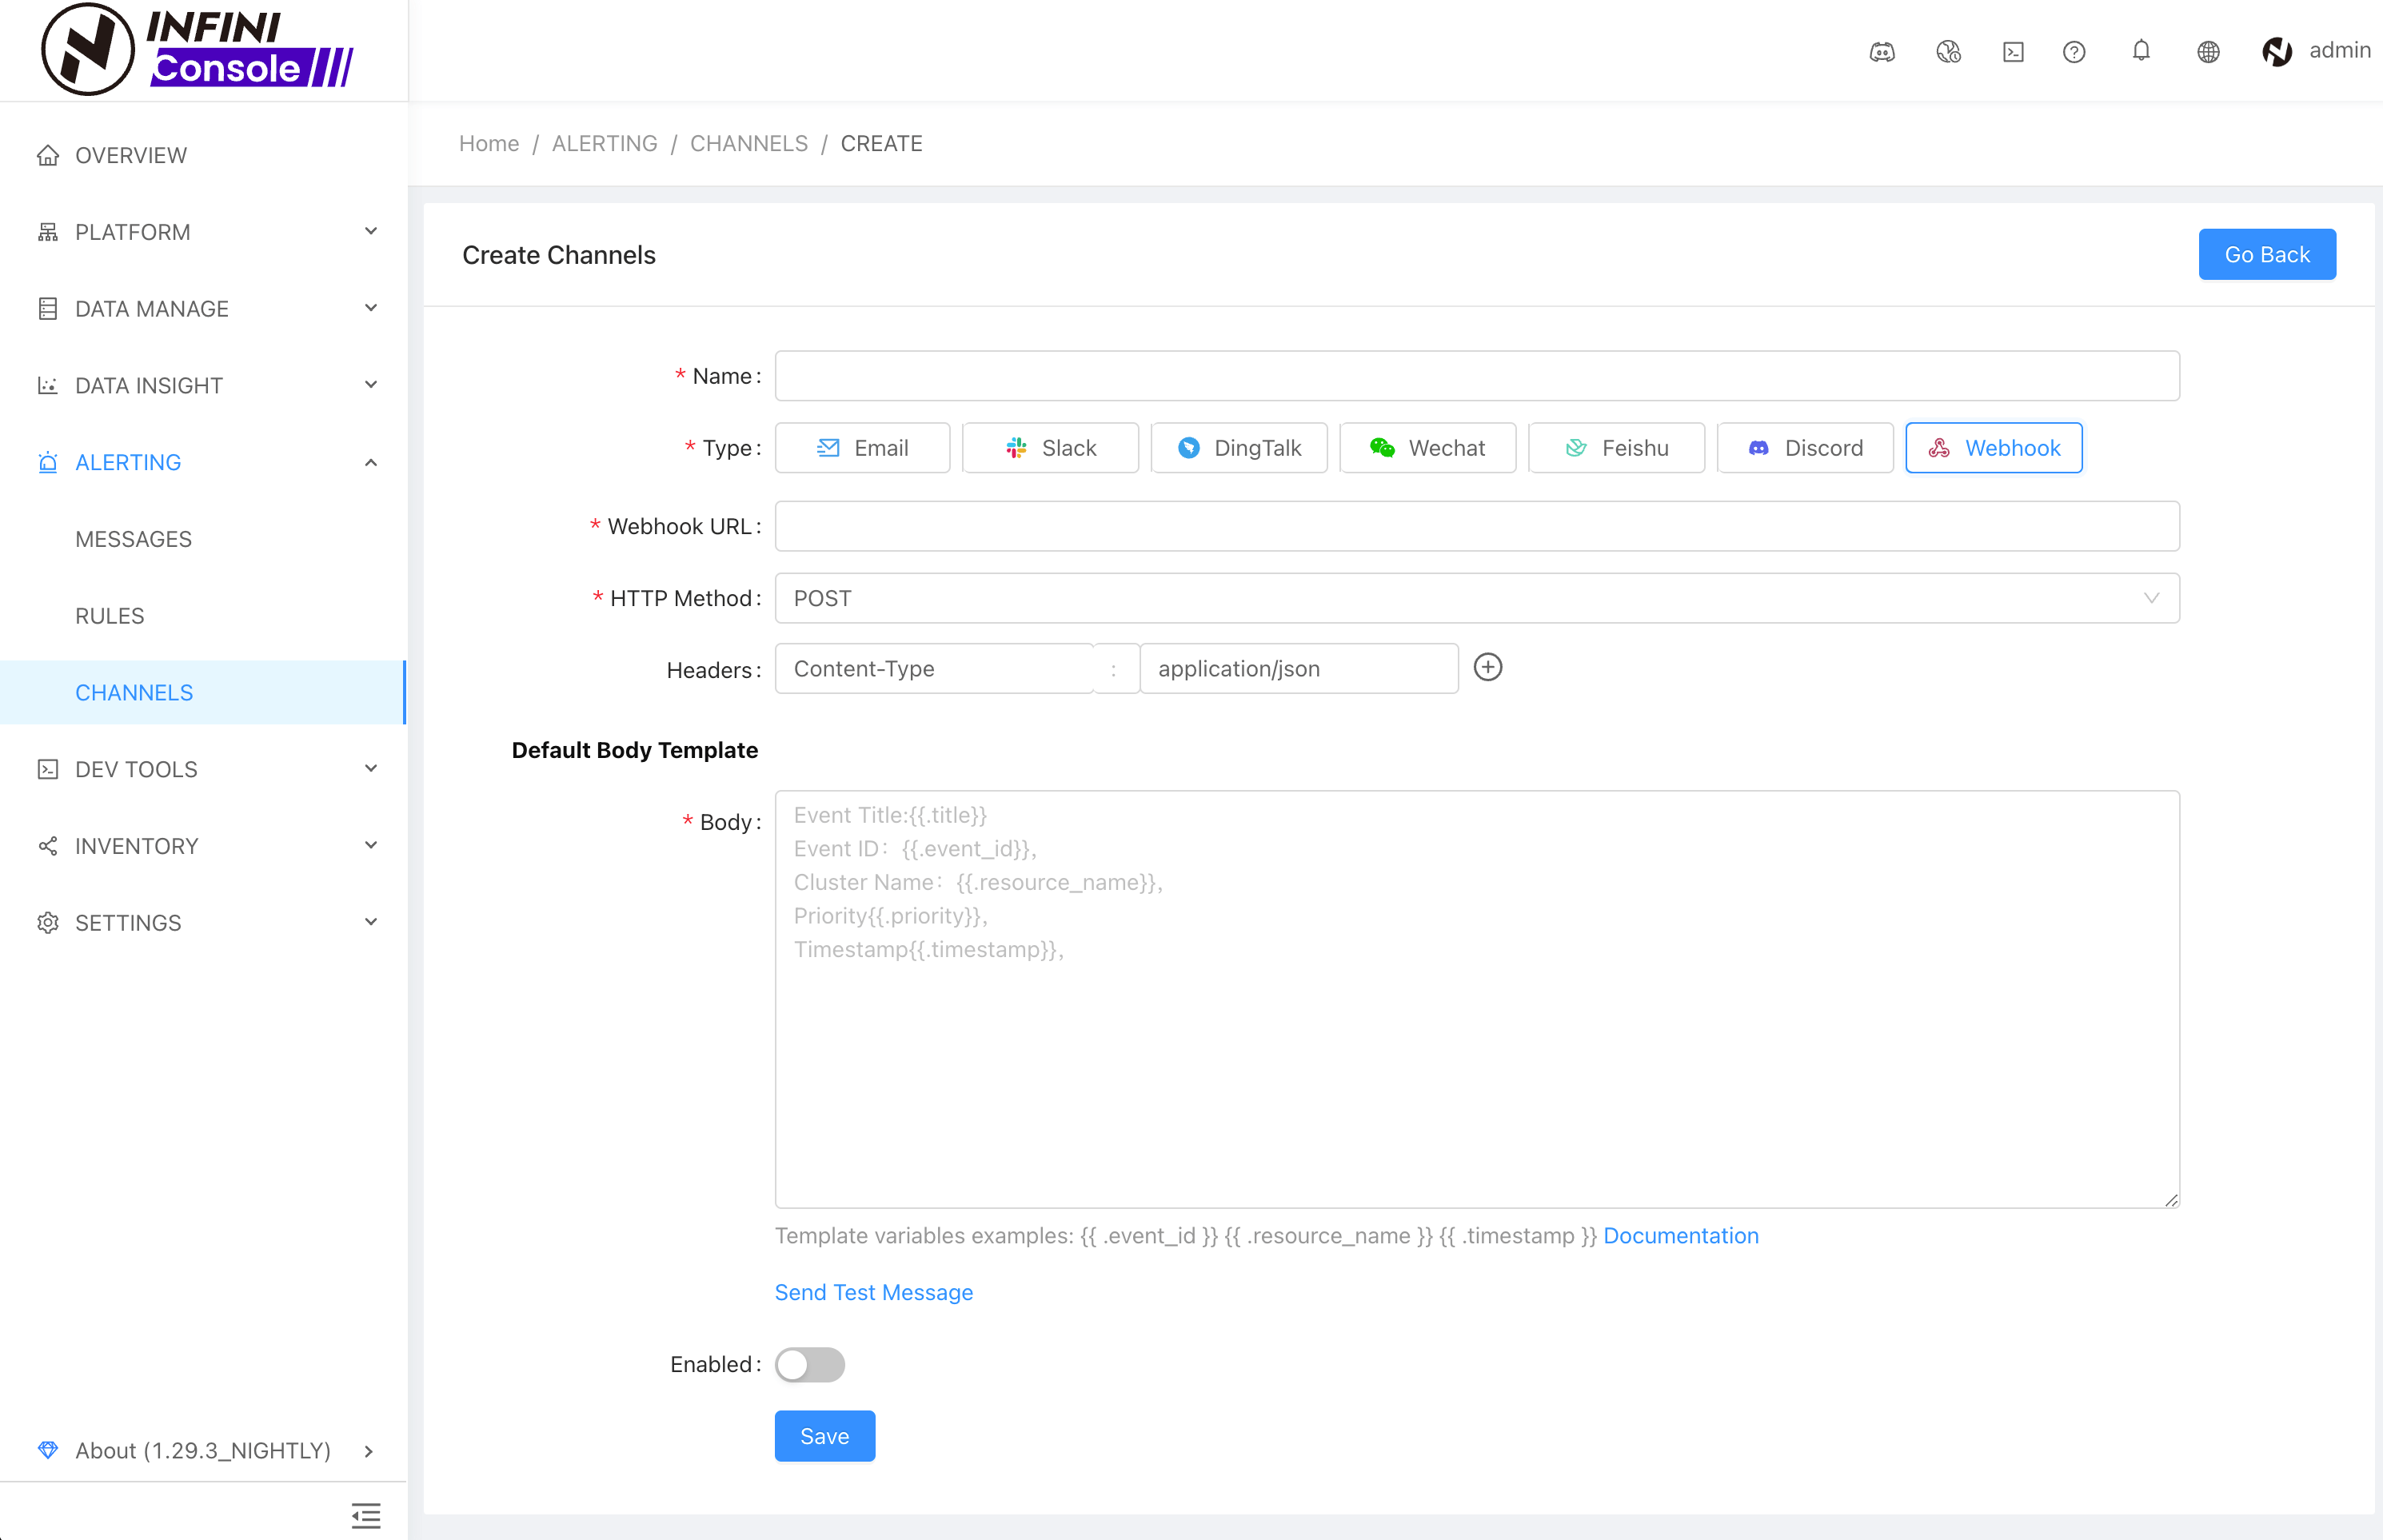Click the language globe icon
Screen dimensions: 2383x1540
point(2208,52)
